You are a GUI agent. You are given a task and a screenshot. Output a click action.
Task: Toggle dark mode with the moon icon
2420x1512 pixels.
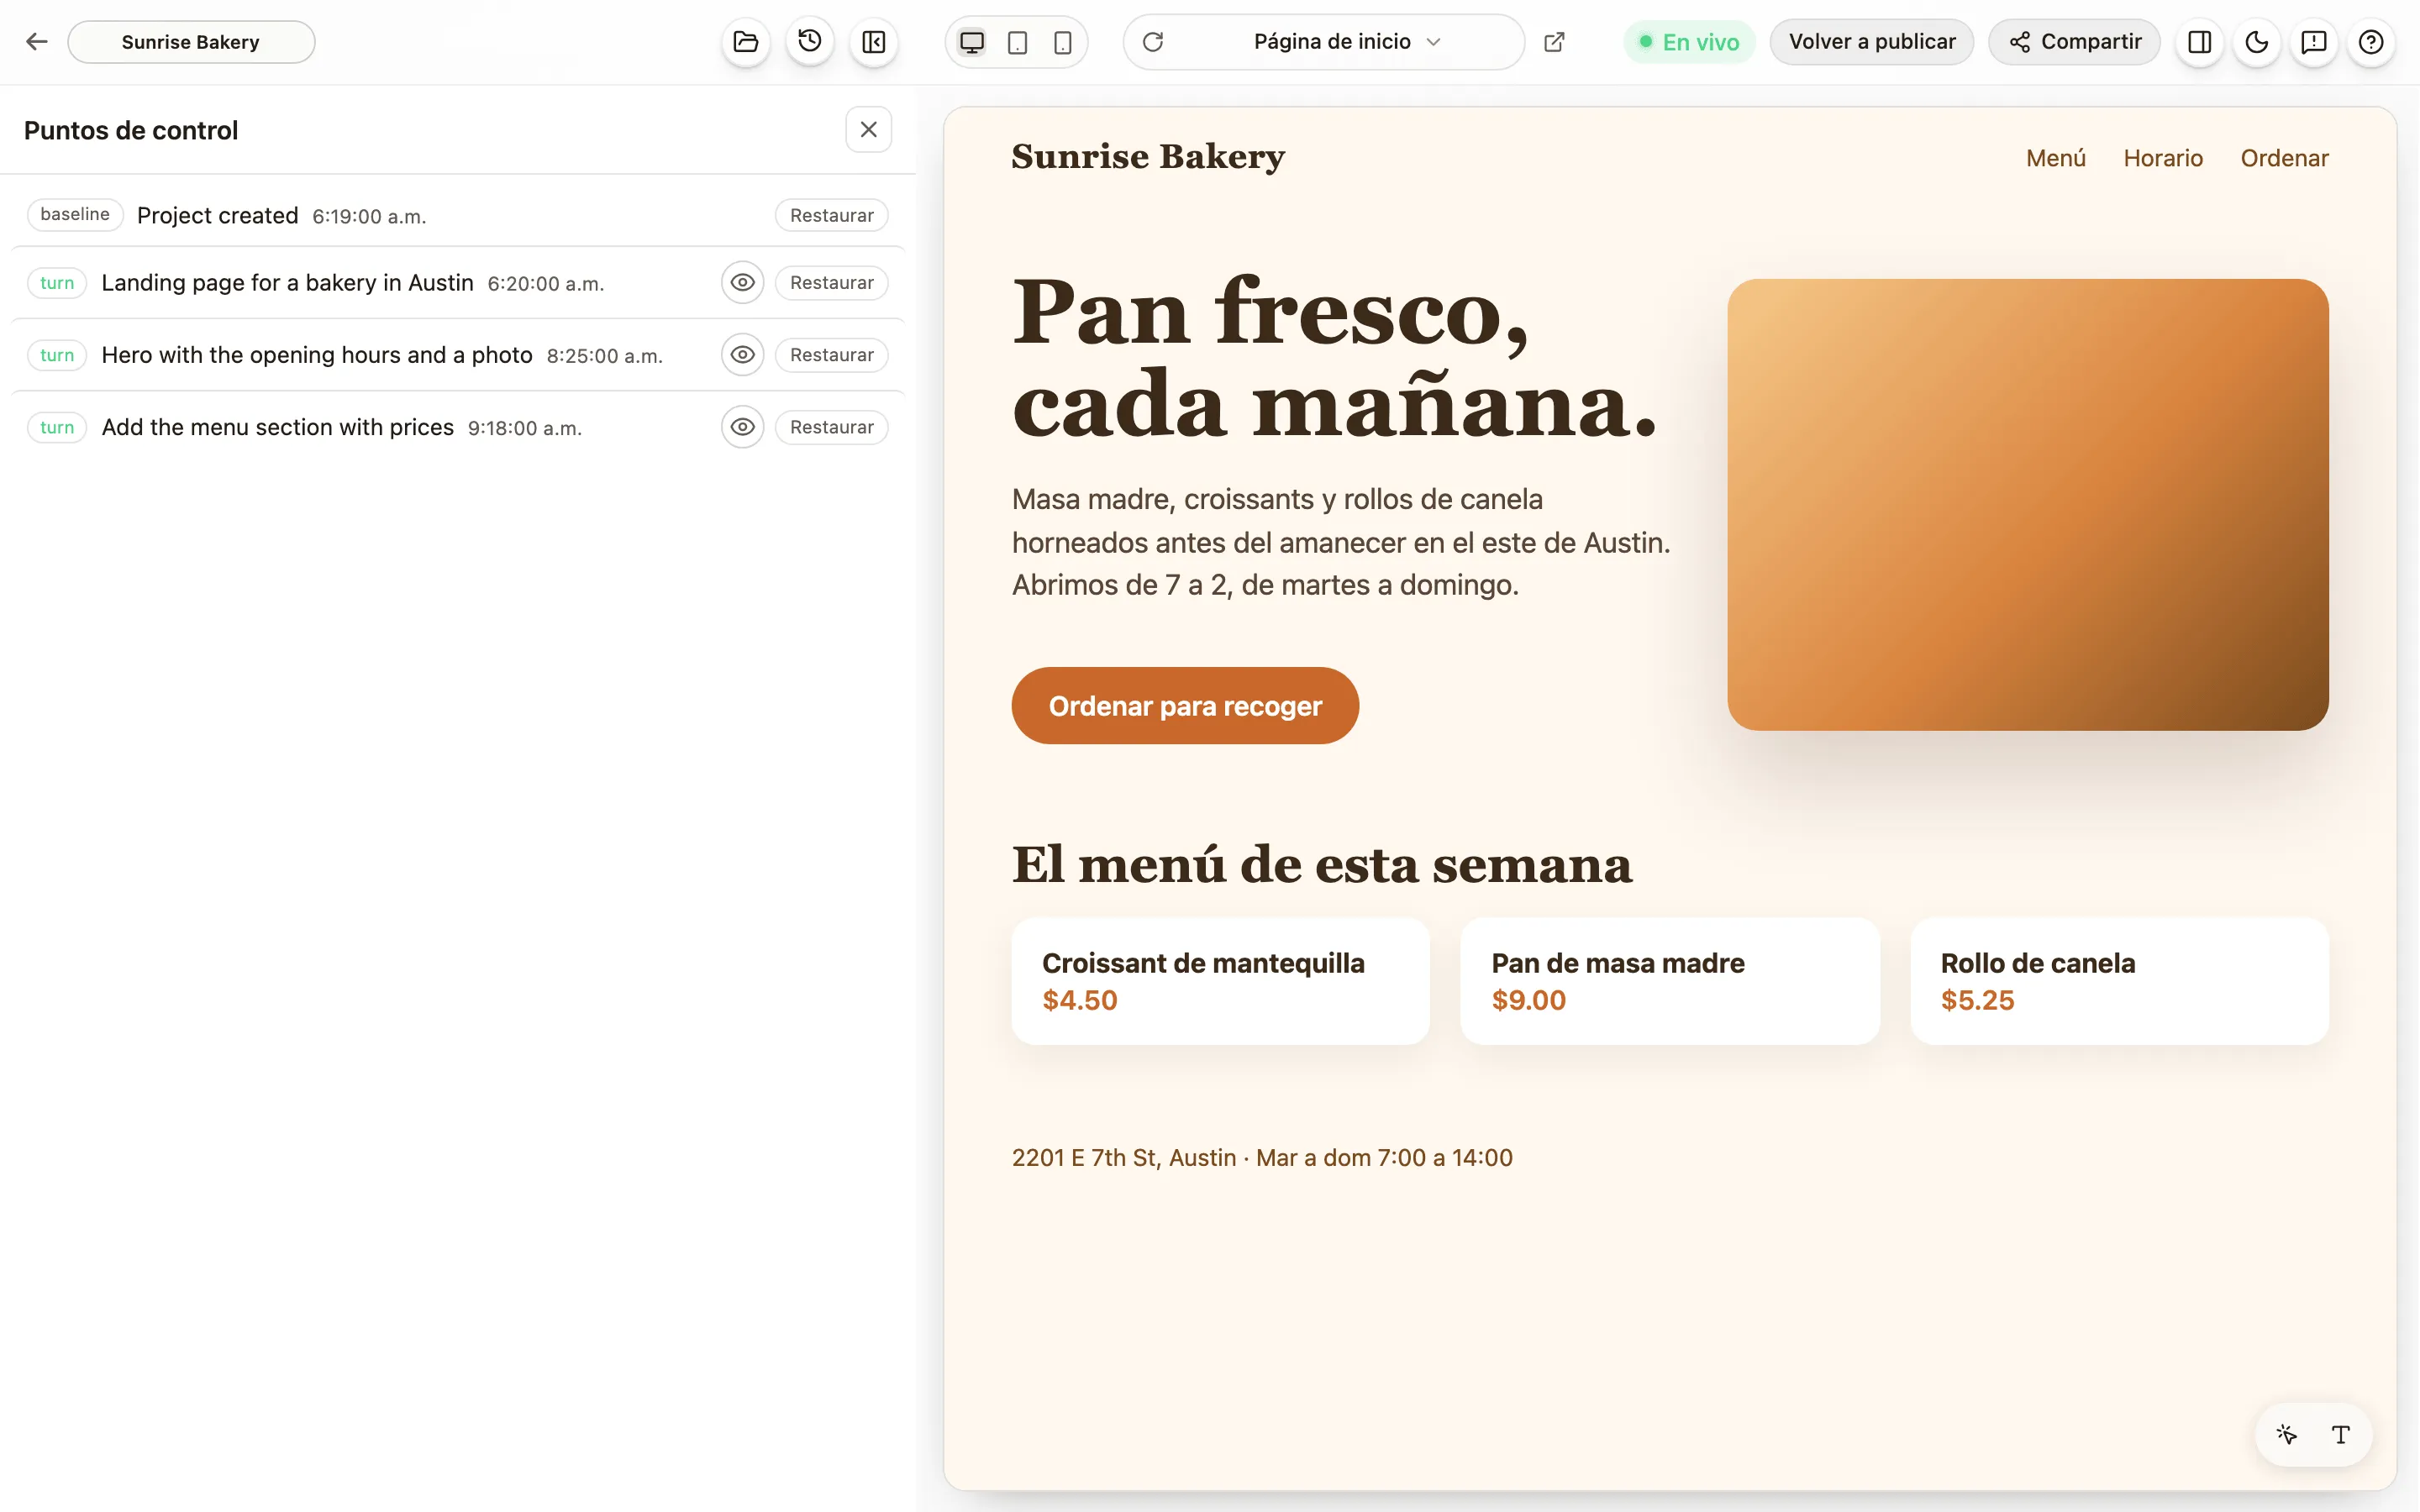[x=2257, y=42]
